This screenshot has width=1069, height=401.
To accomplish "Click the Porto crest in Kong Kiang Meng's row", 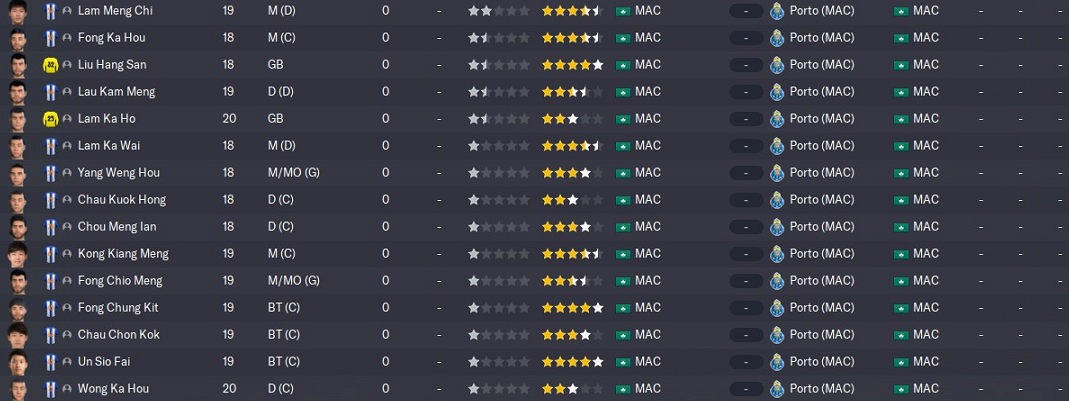I will (777, 254).
